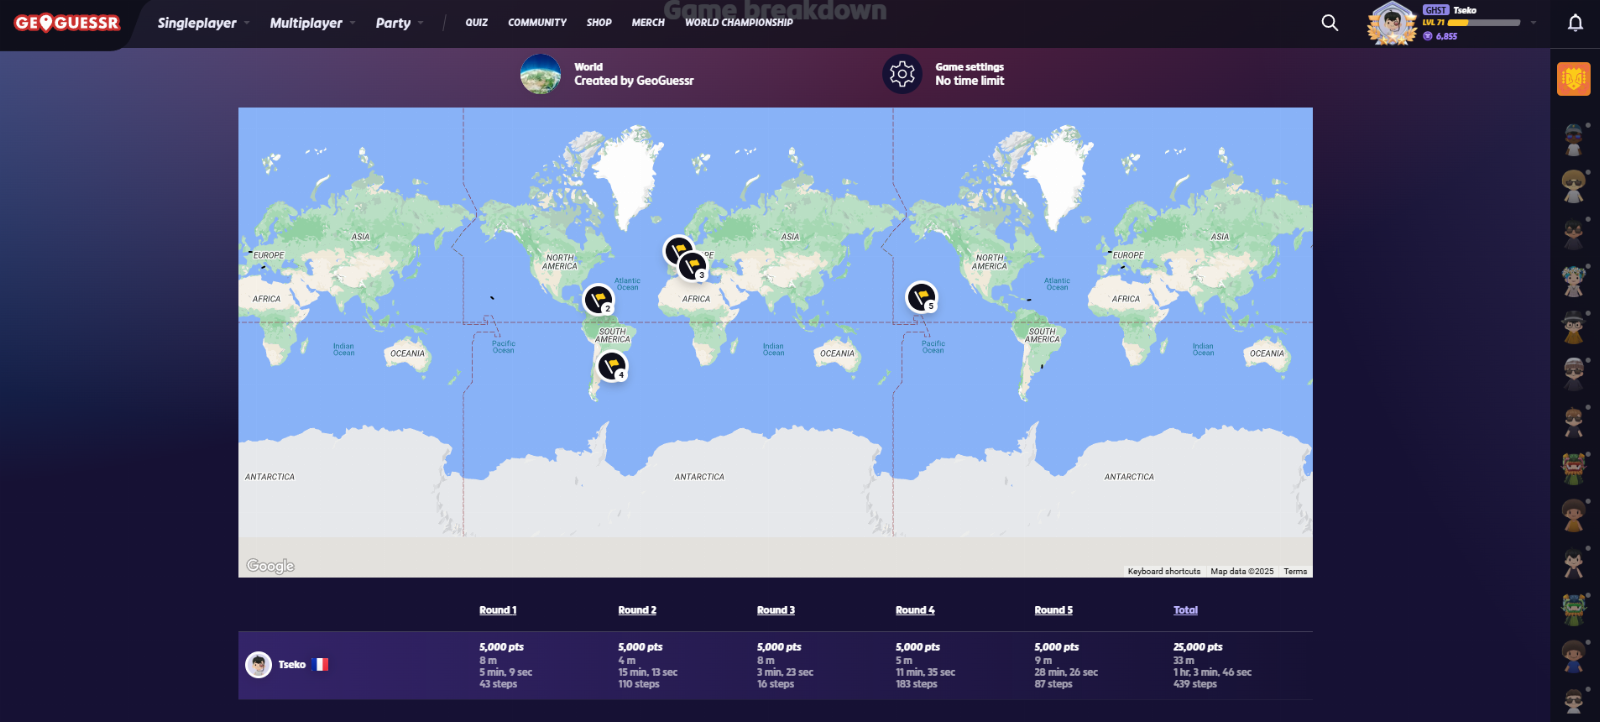Open the map Terms link
1600x722 pixels.
point(1295,571)
